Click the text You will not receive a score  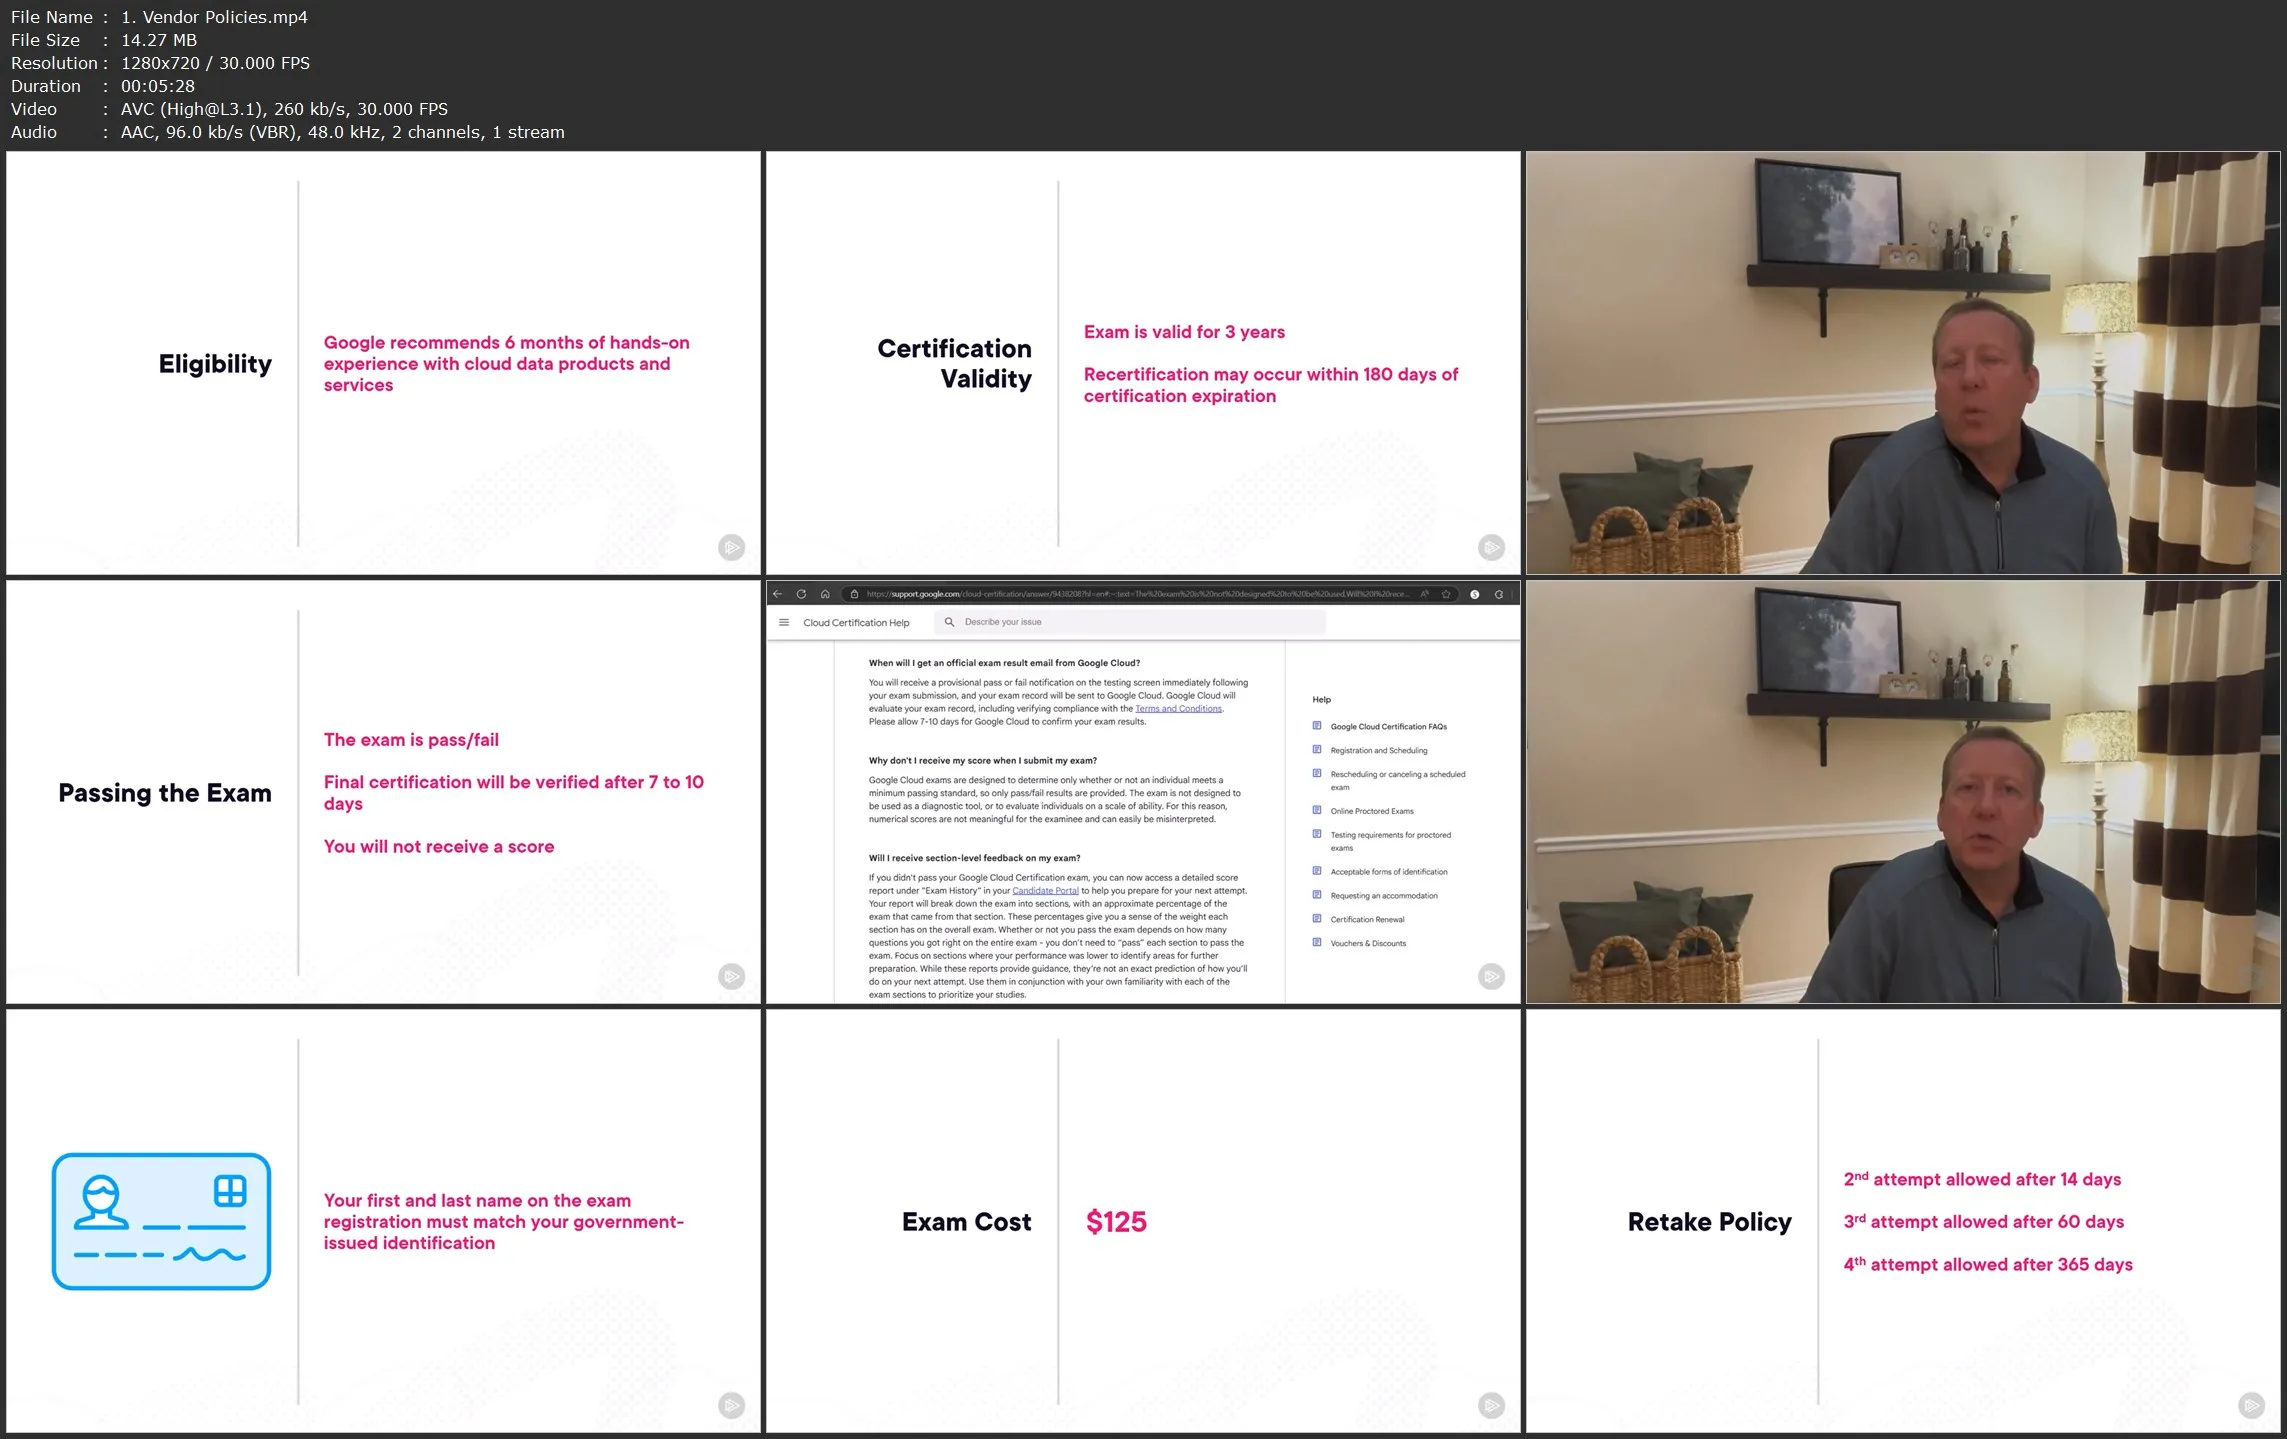pyautogui.click(x=438, y=846)
